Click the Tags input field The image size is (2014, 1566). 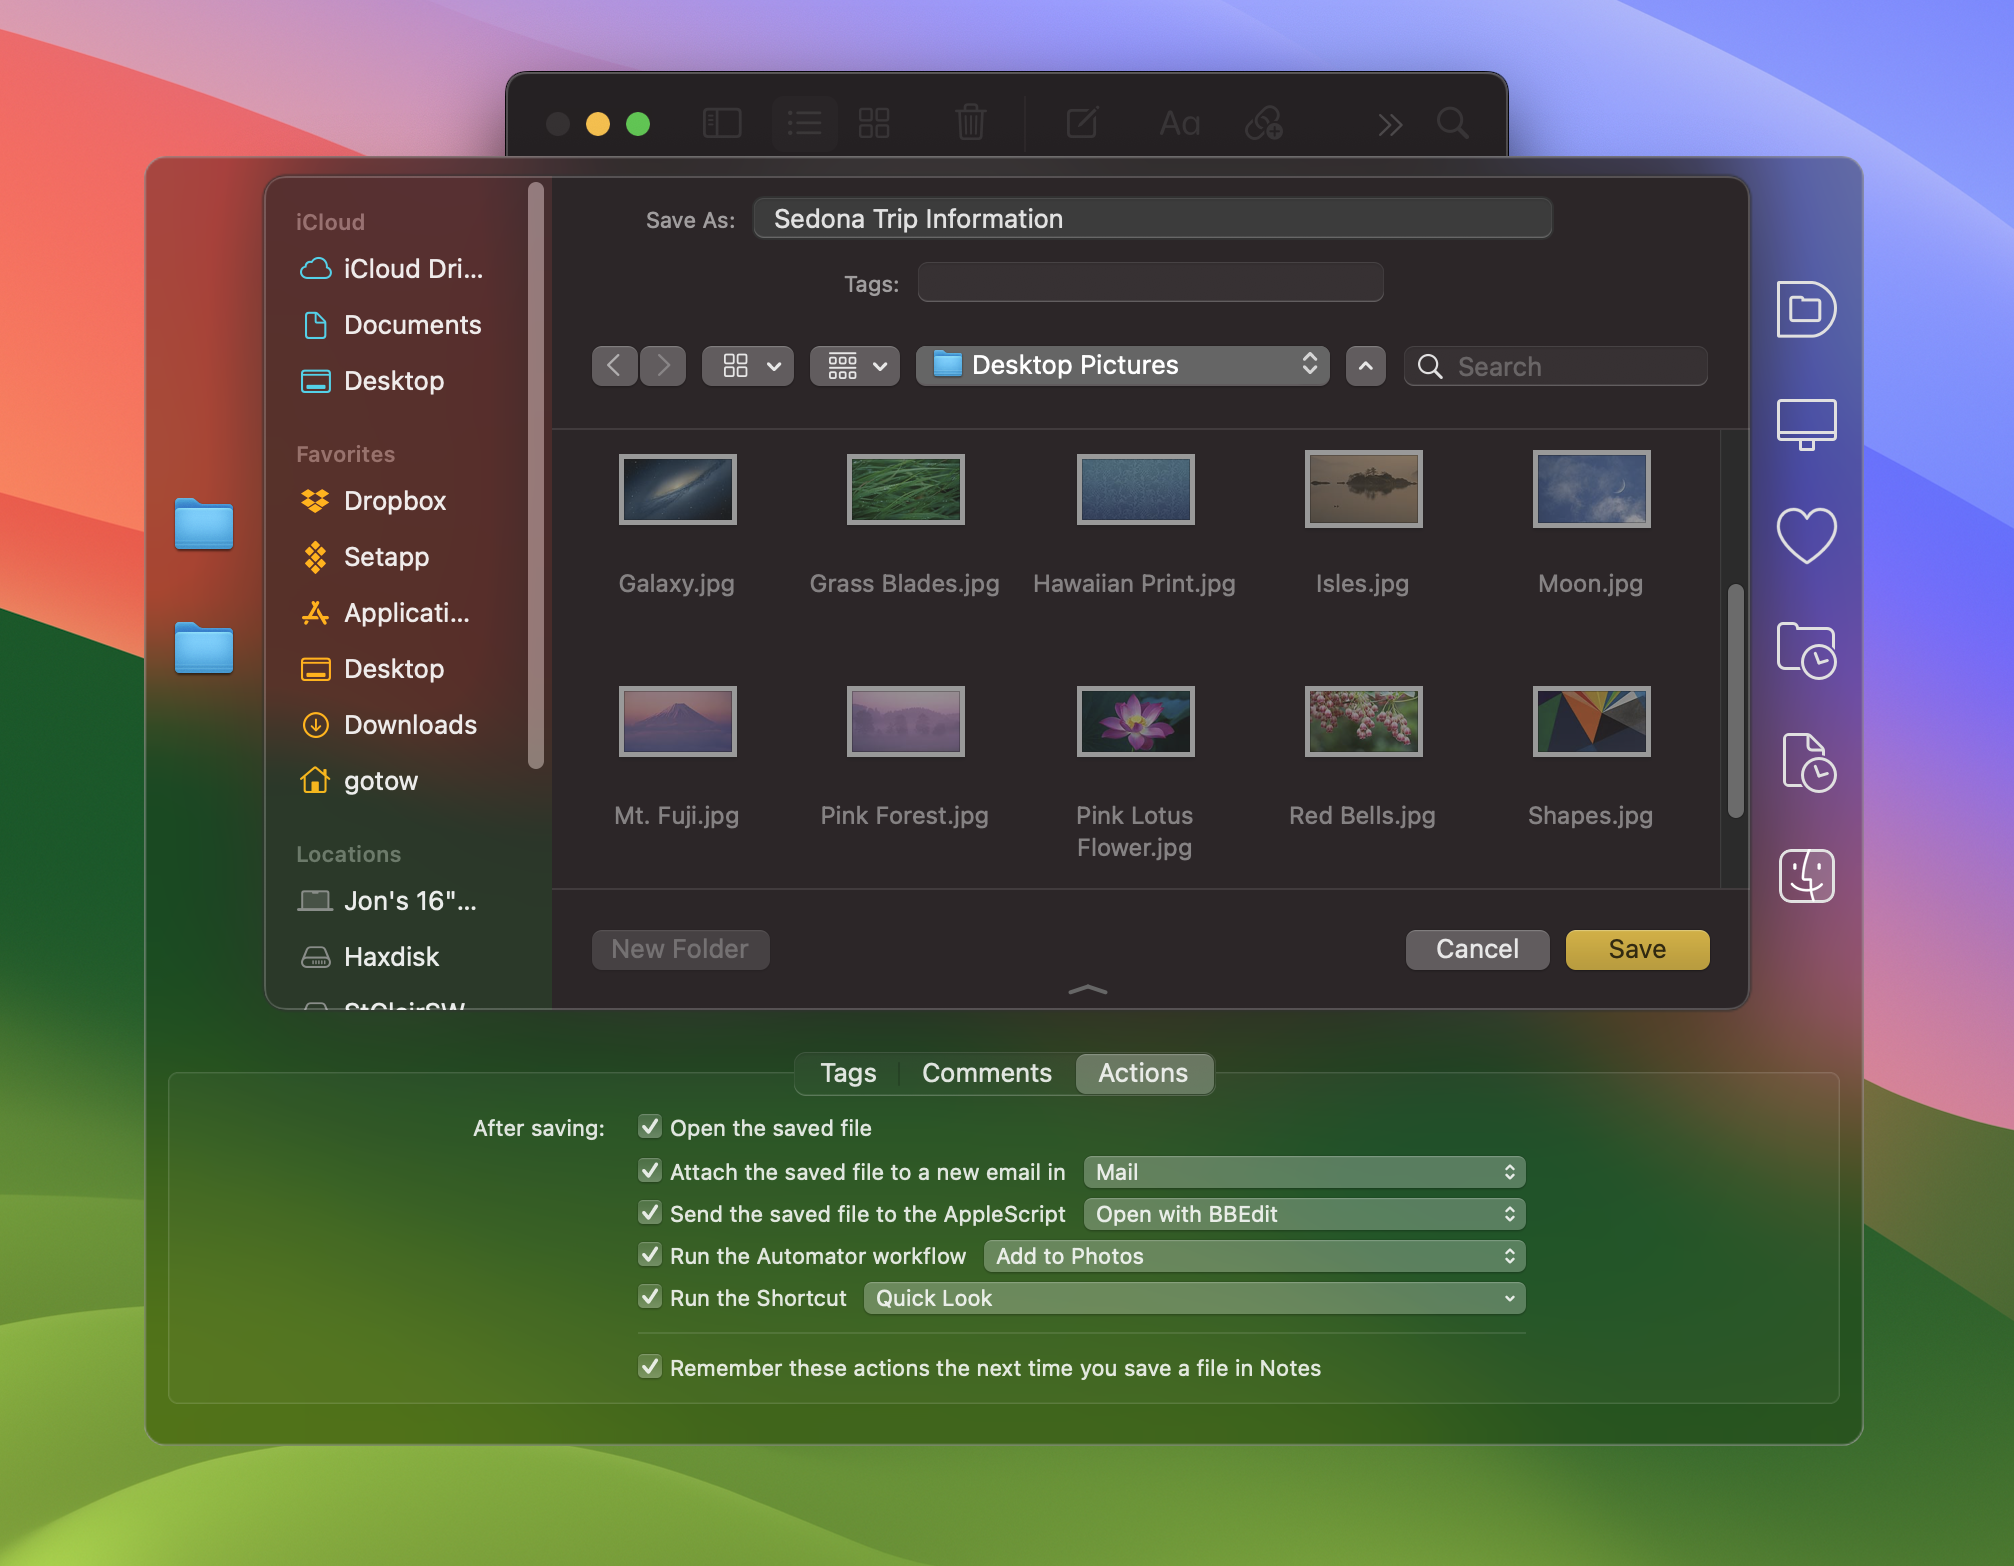1150,283
